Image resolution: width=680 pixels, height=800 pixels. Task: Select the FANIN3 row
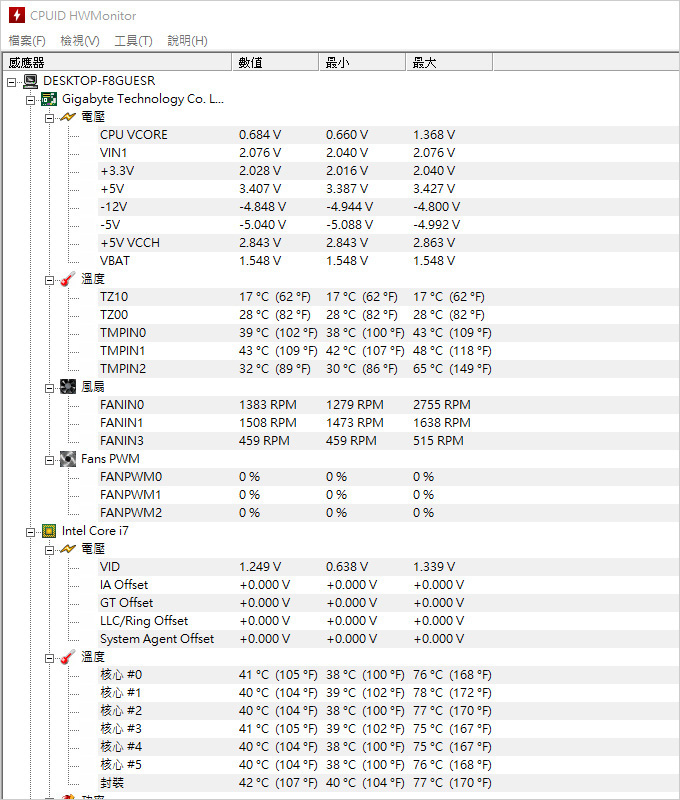(x=388, y=441)
